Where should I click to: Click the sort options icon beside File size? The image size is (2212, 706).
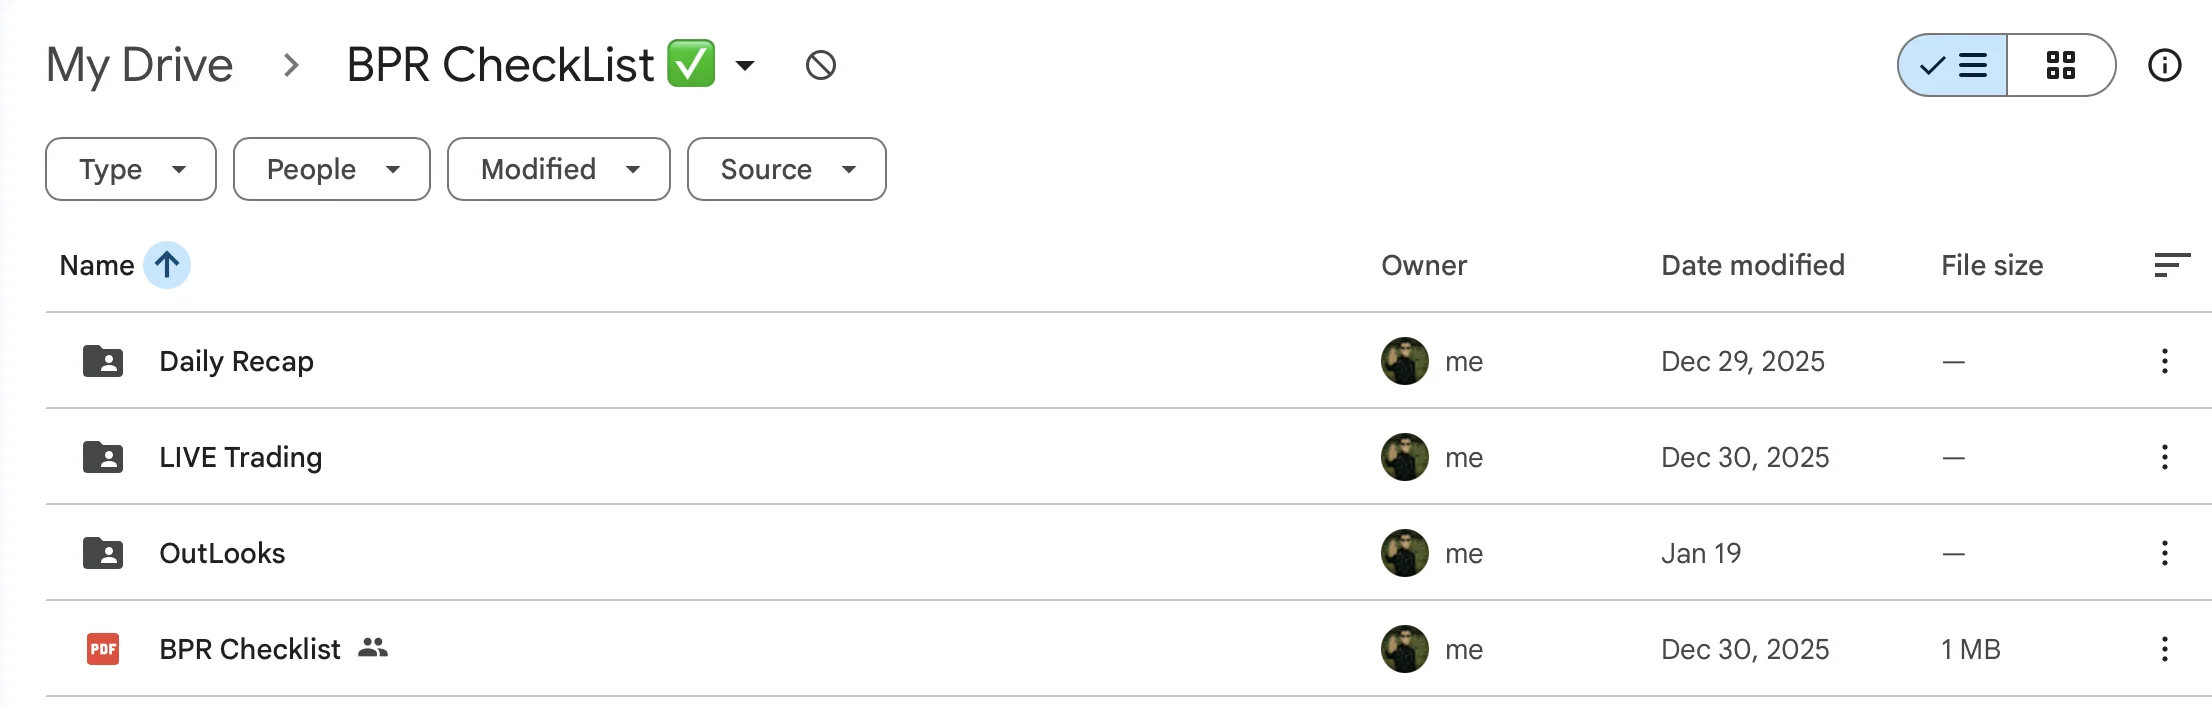pos(2171,265)
